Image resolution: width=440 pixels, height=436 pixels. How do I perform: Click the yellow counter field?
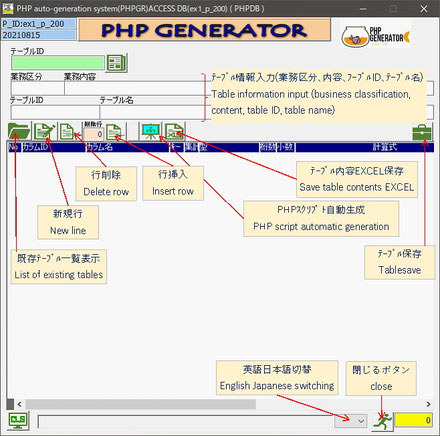coord(413,420)
